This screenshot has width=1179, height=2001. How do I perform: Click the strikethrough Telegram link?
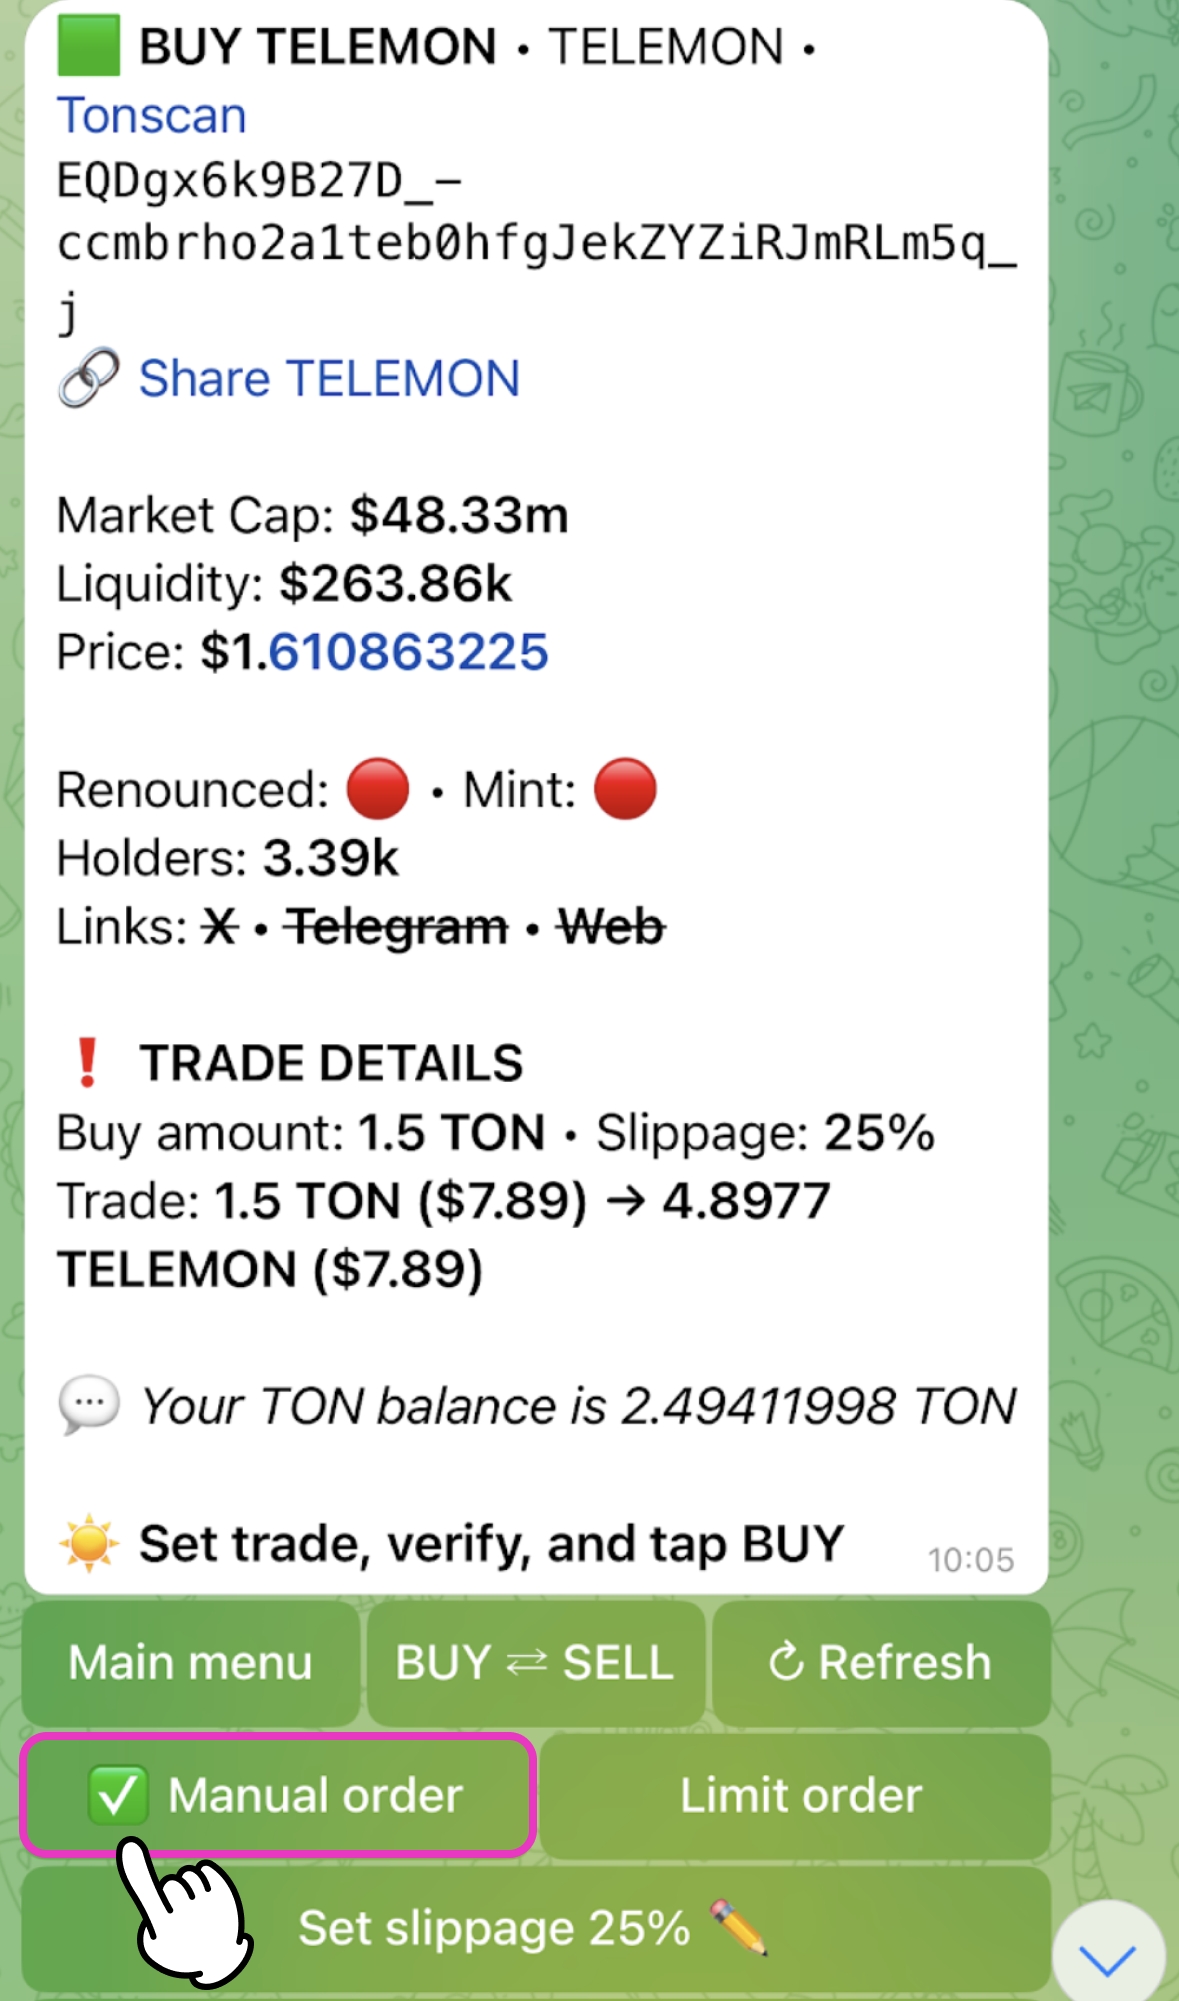coord(396,927)
